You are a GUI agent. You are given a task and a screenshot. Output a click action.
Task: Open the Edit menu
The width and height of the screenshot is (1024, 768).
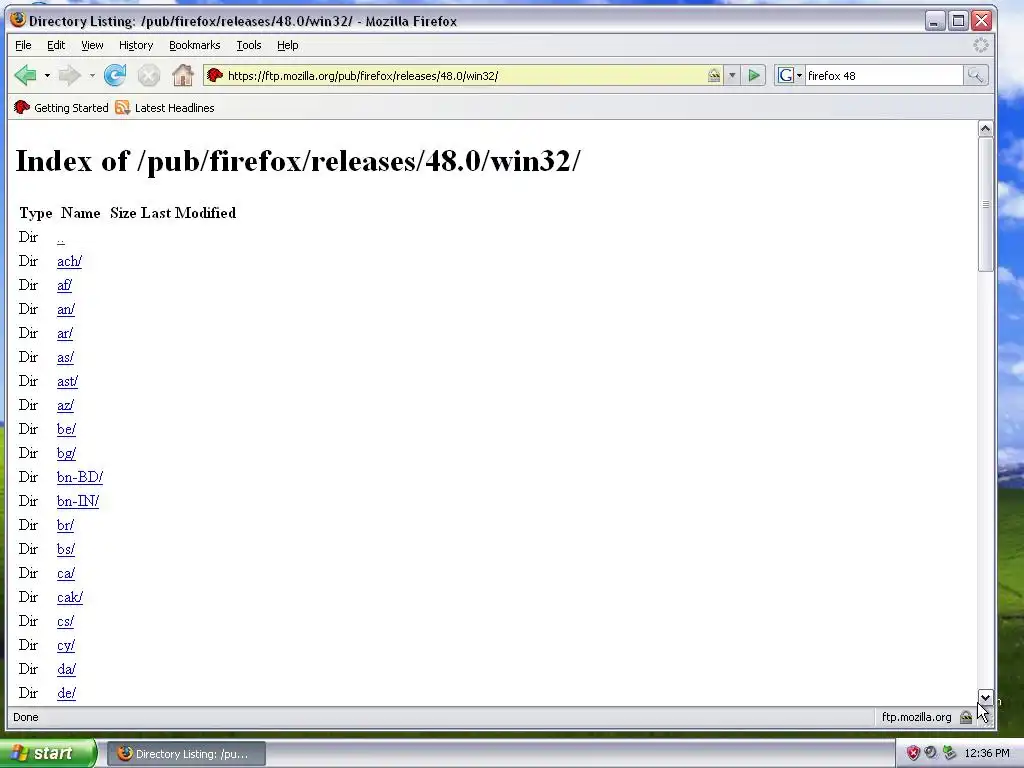coord(56,45)
